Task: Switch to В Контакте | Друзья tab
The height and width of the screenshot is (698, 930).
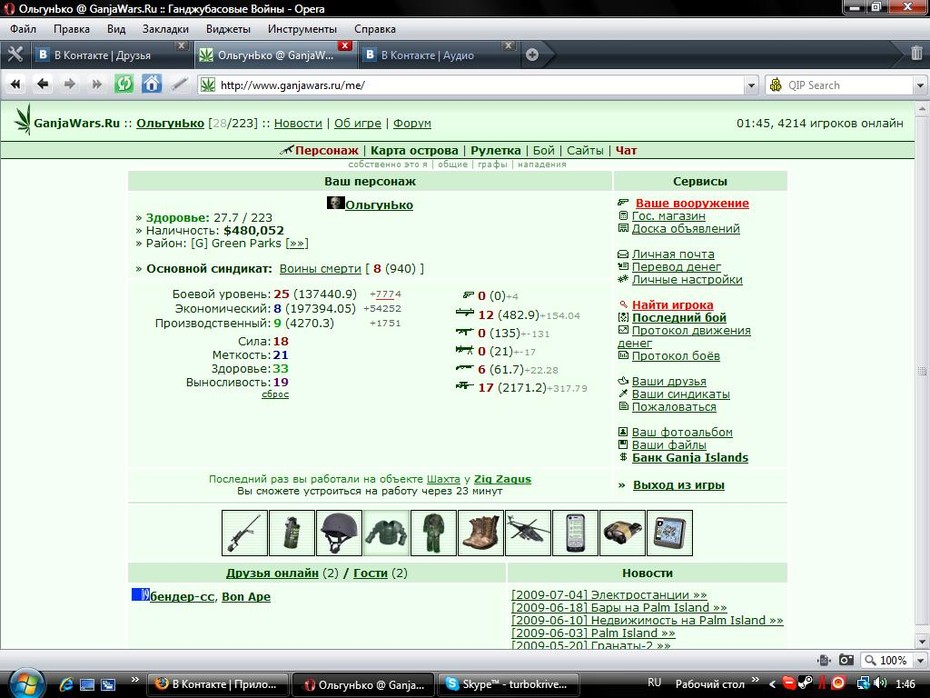Action: pyautogui.click(x=110, y=55)
